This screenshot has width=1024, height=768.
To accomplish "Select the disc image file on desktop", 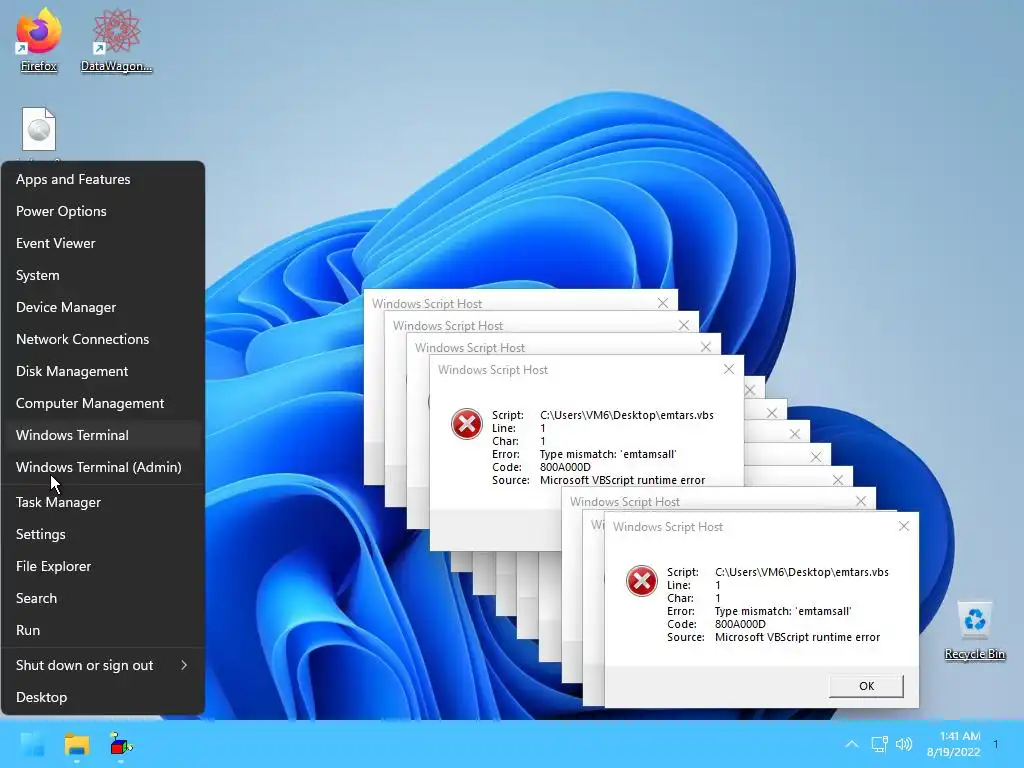I will tap(39, 129).
